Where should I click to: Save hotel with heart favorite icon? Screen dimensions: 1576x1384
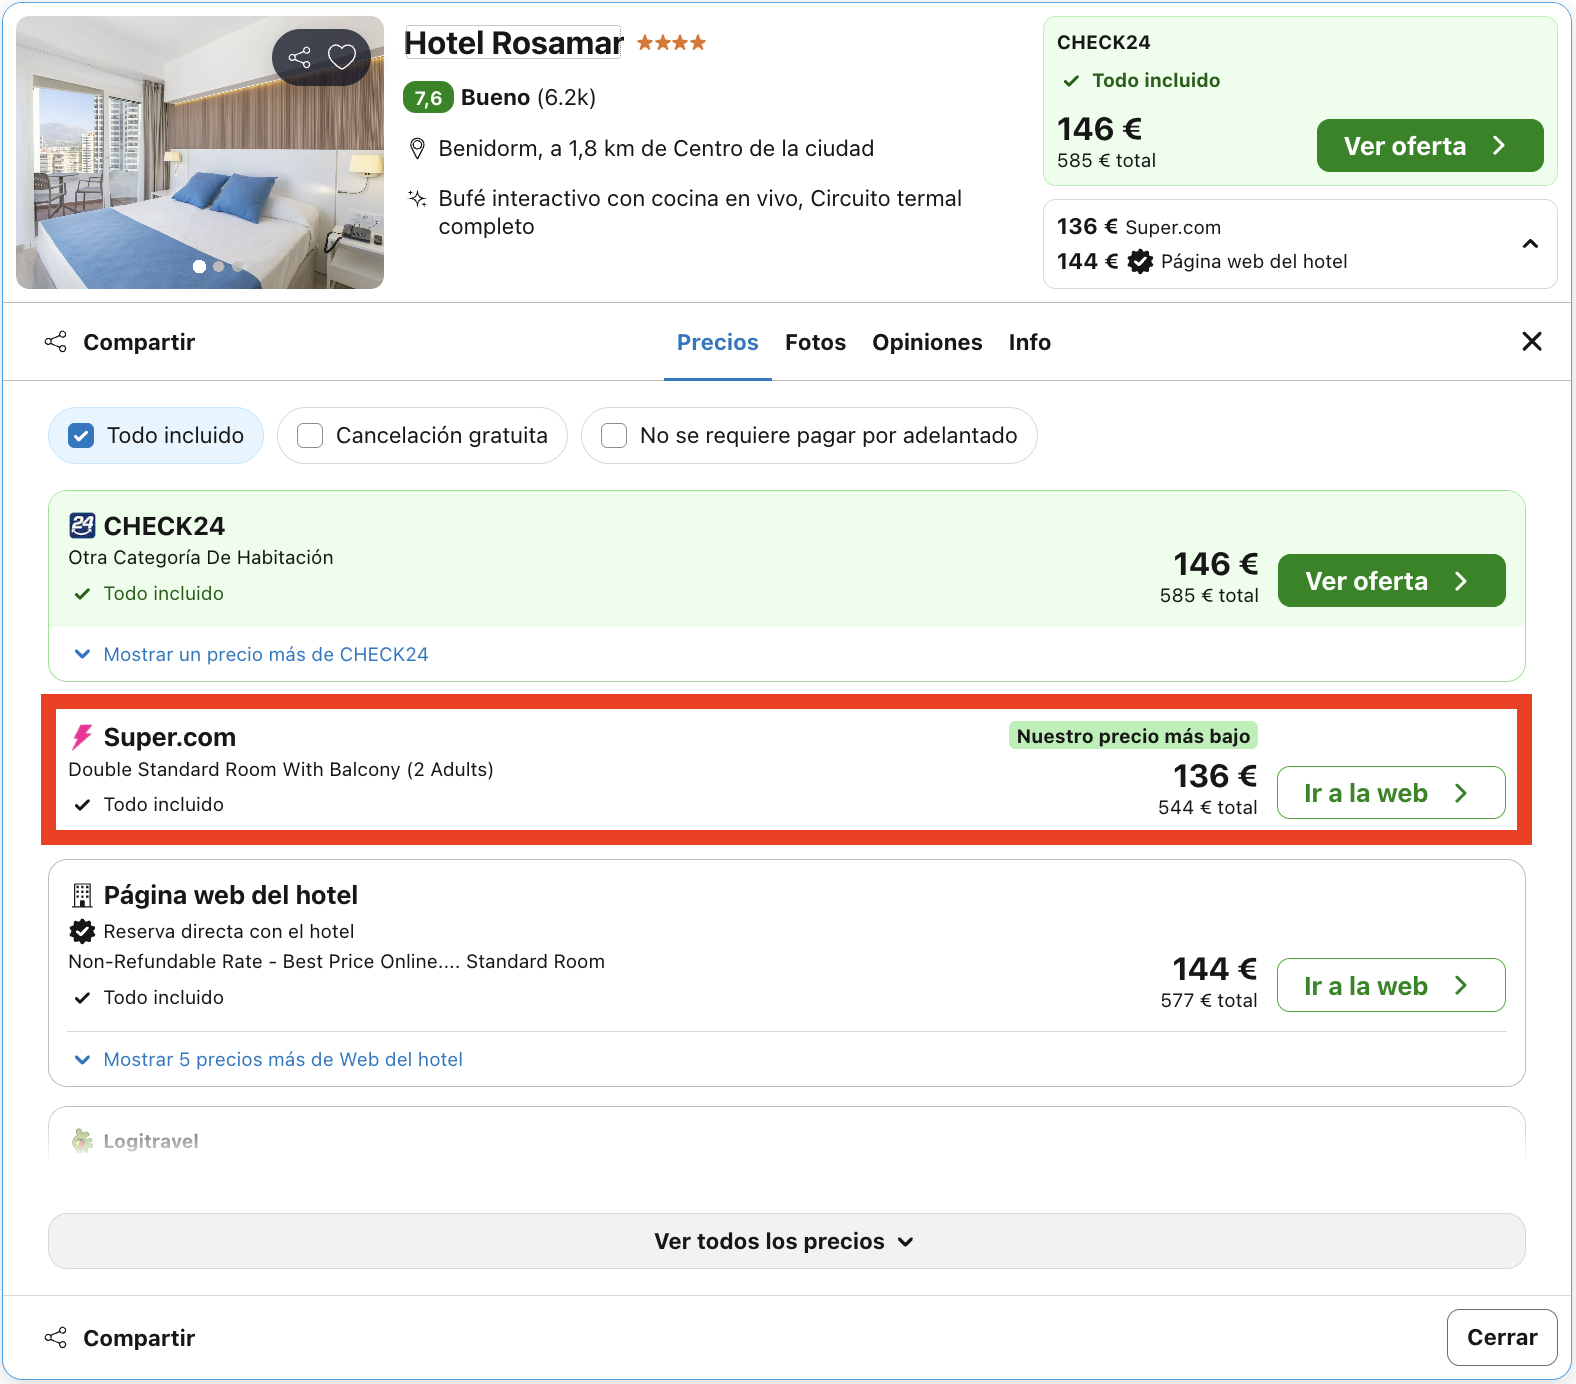point(342,57)
